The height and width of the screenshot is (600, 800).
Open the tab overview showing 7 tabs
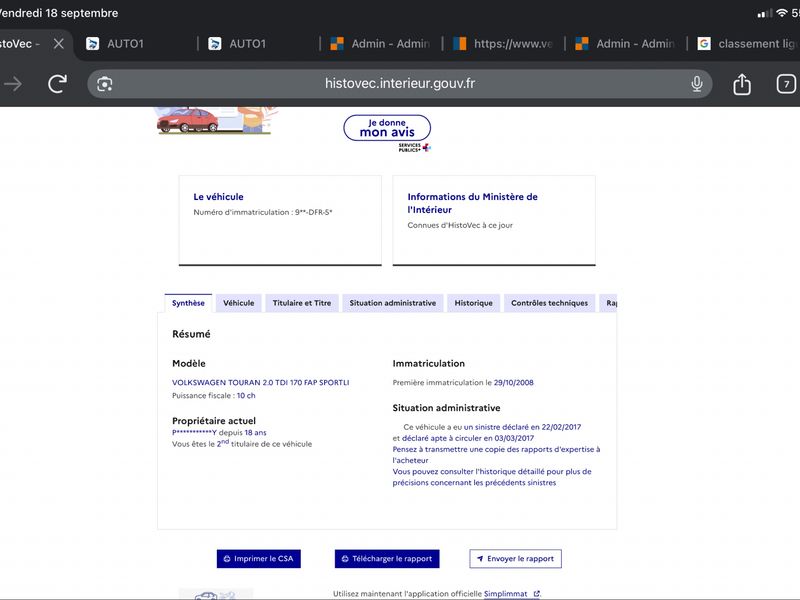(x=786, y=84)
